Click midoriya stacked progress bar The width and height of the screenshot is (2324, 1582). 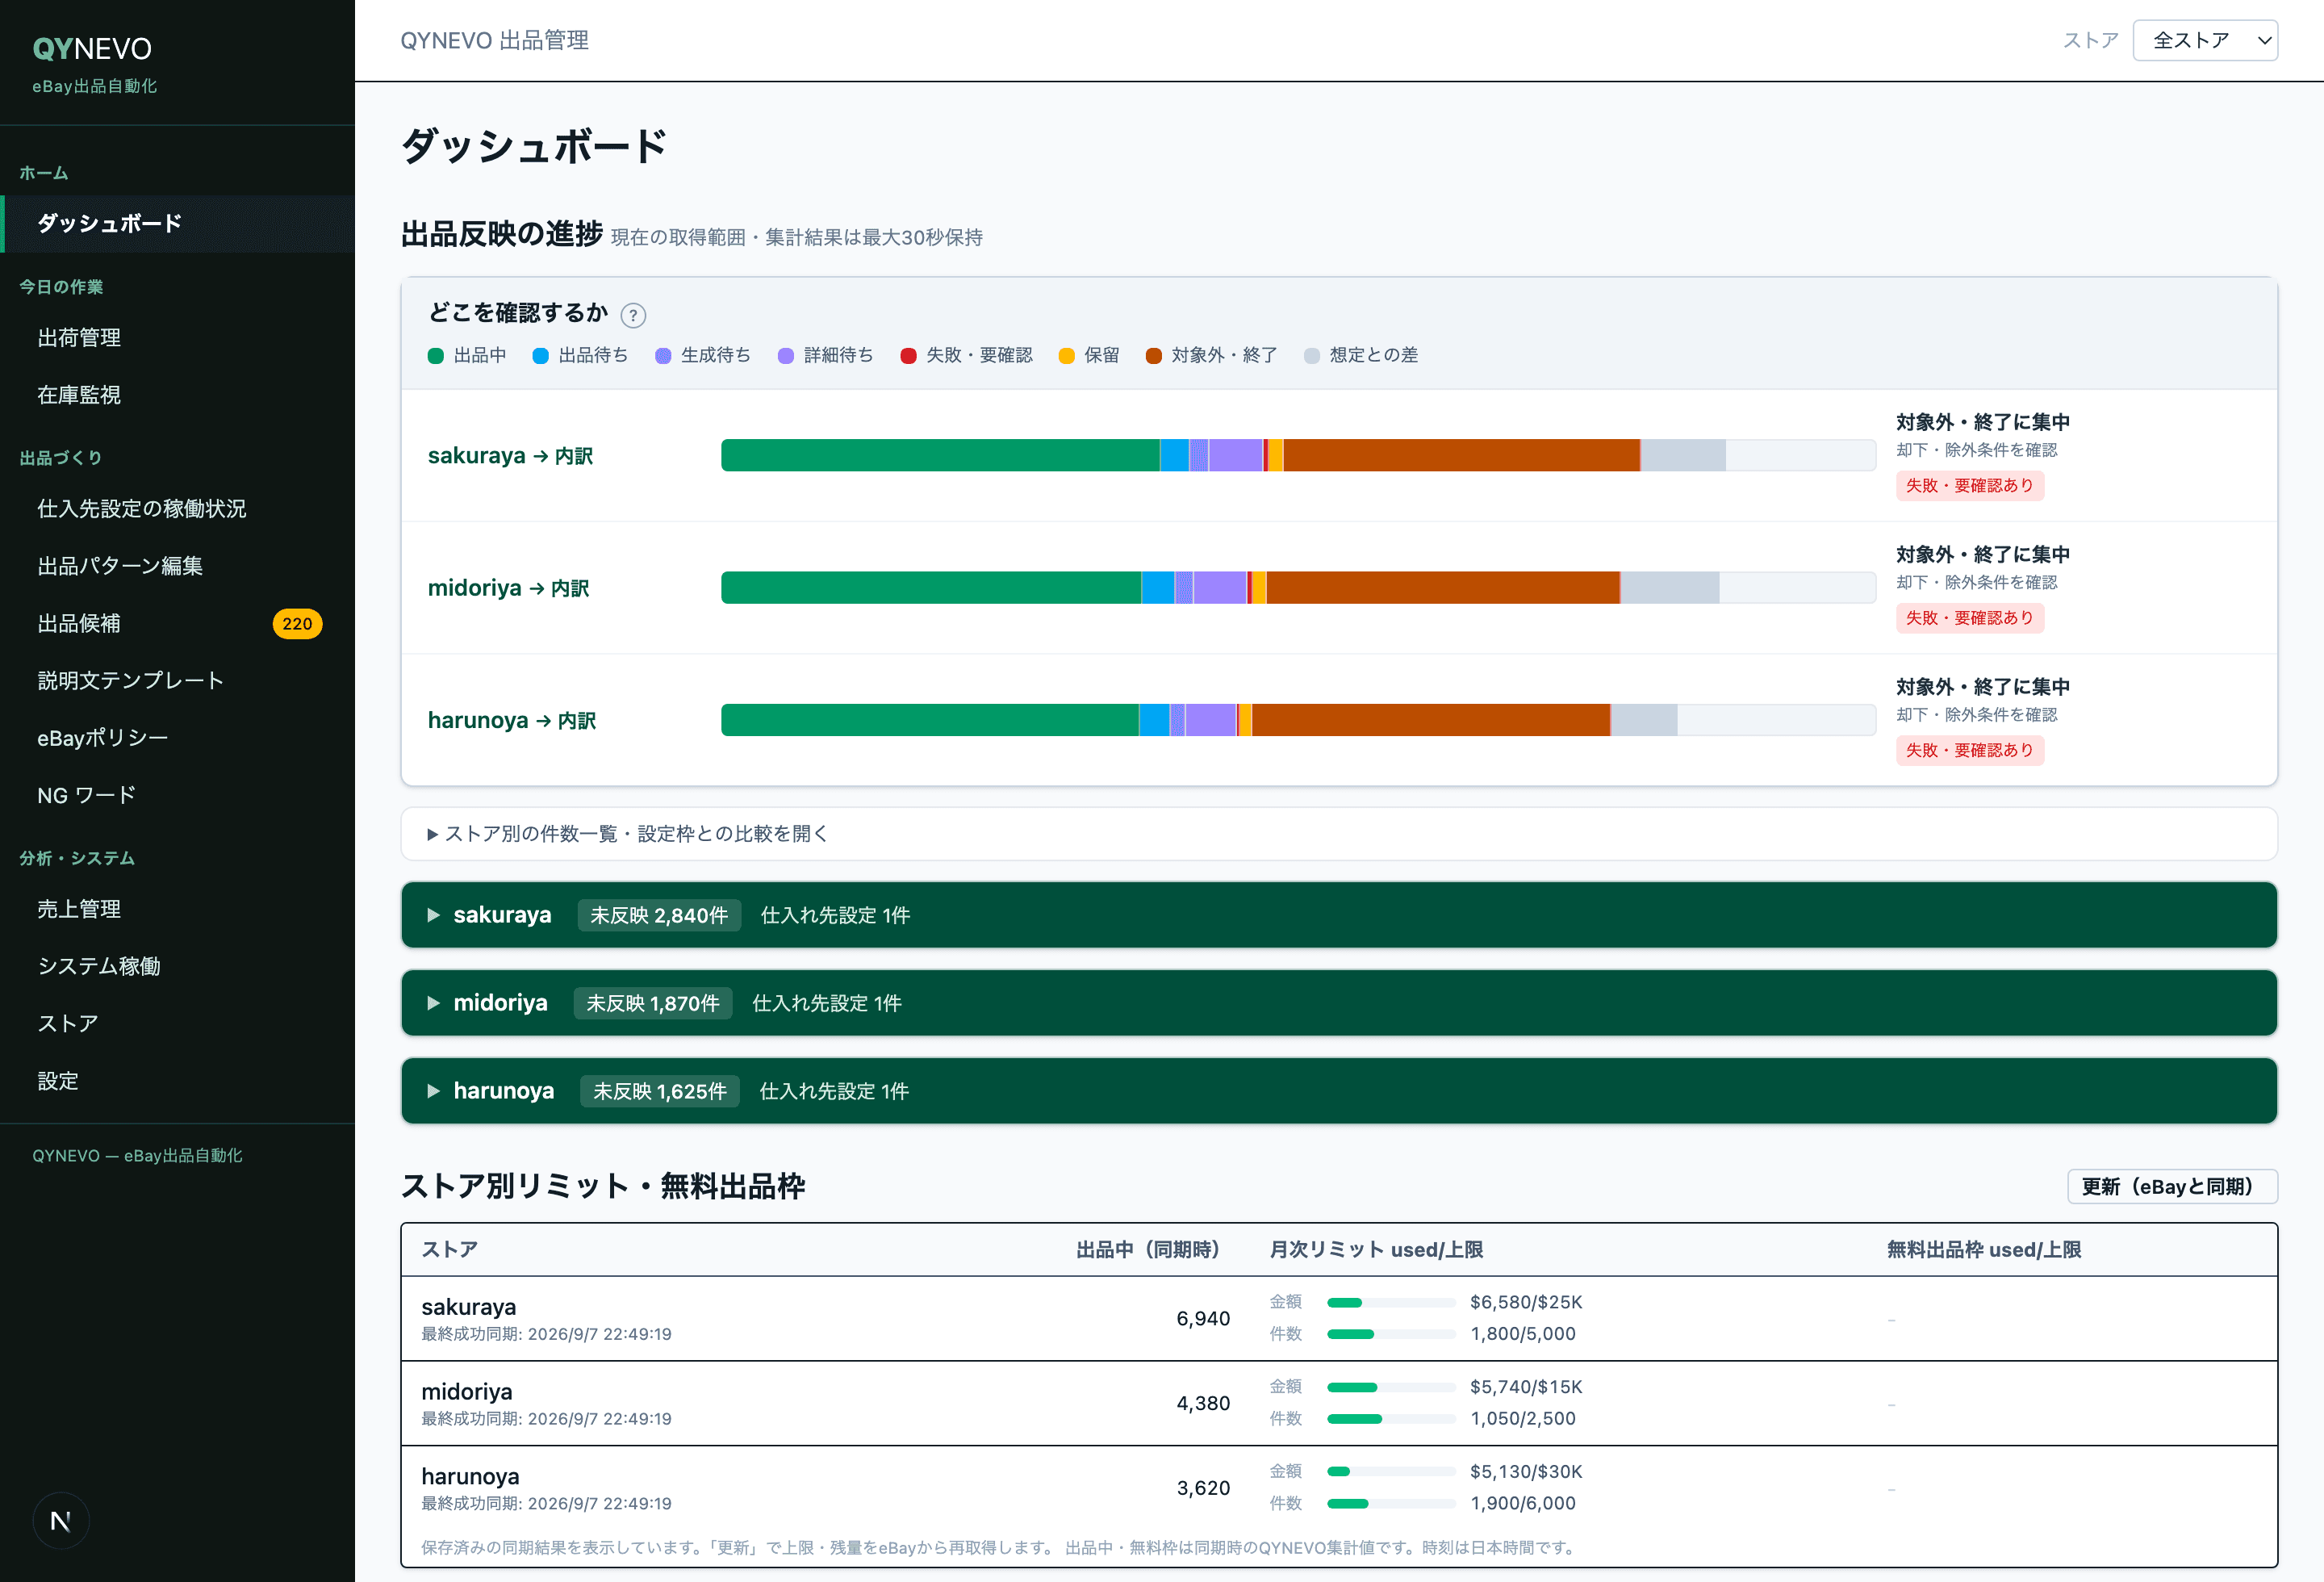[x=1298, y=587]
